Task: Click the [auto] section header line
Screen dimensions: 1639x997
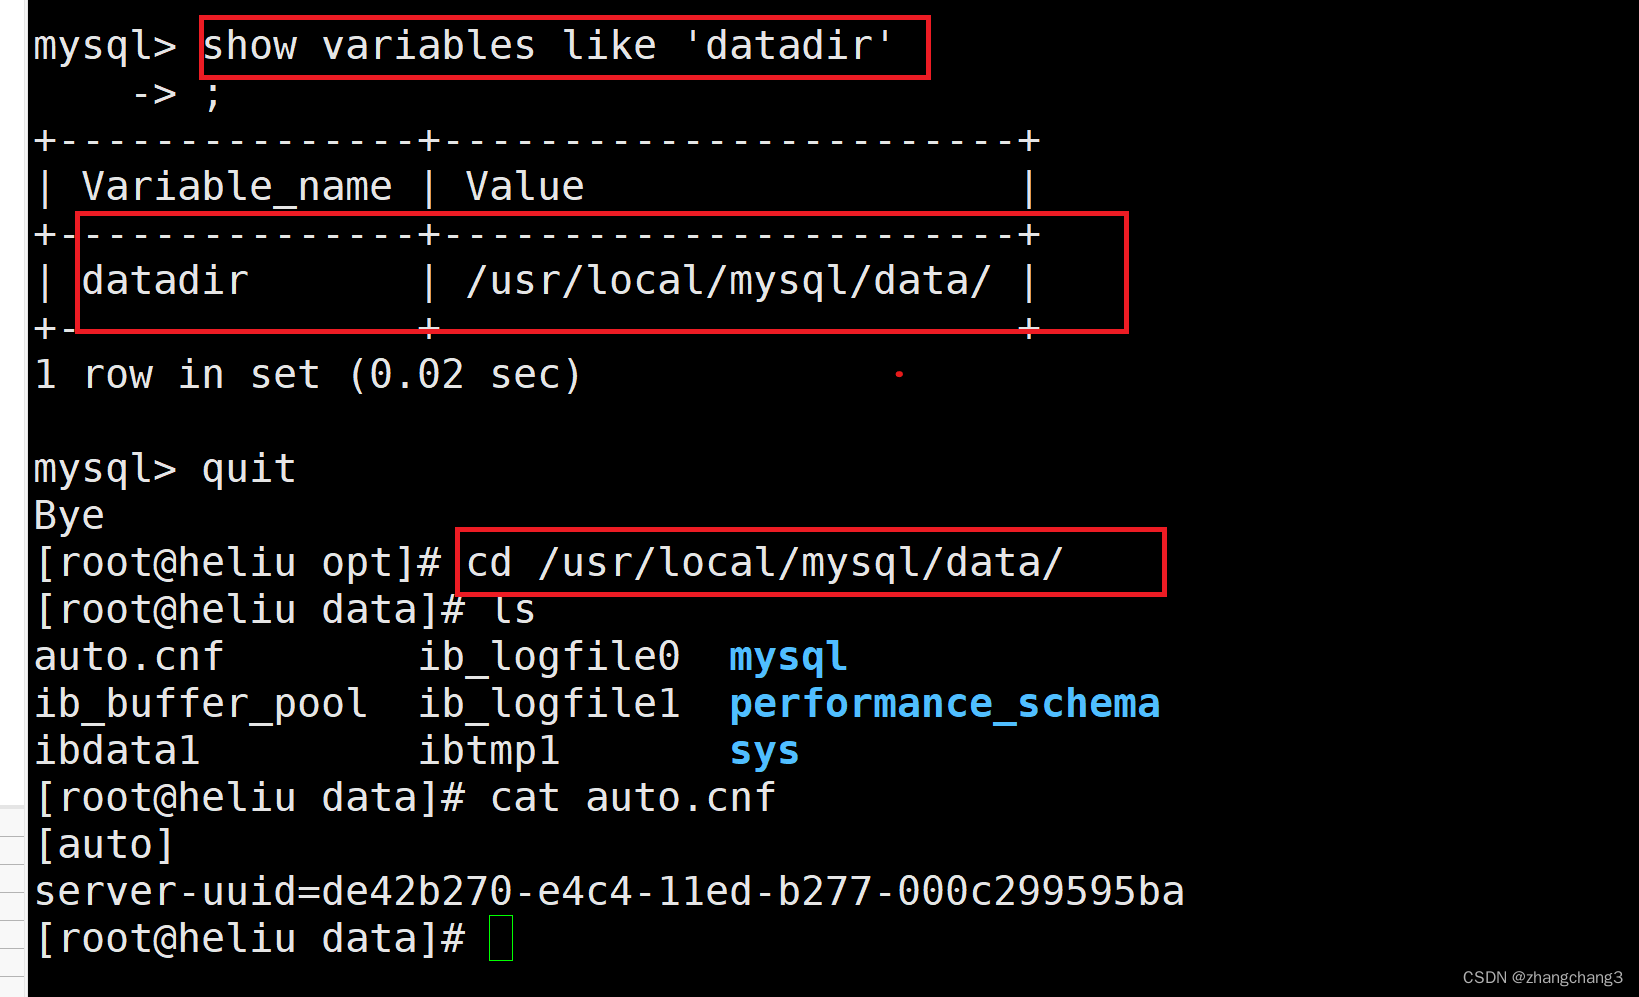Action: click(x=105, y=845)
